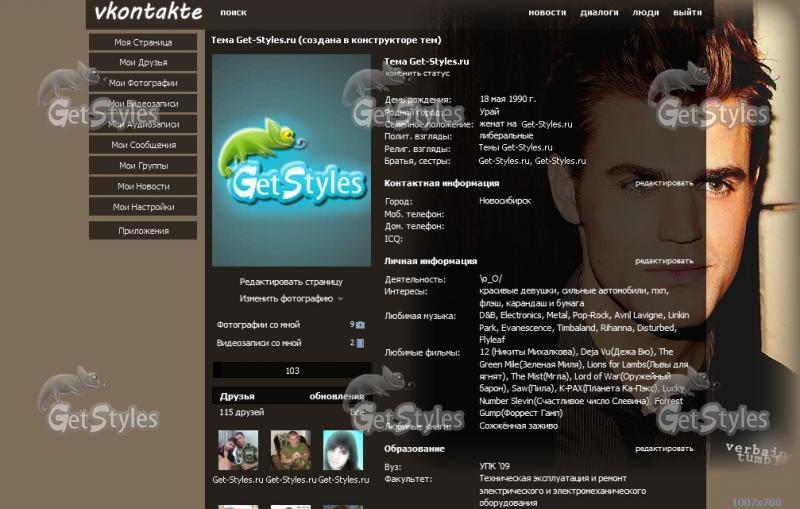800x509 pixels.
Task: Open the first friend thumbnail with two people
Action: point(238,450)
